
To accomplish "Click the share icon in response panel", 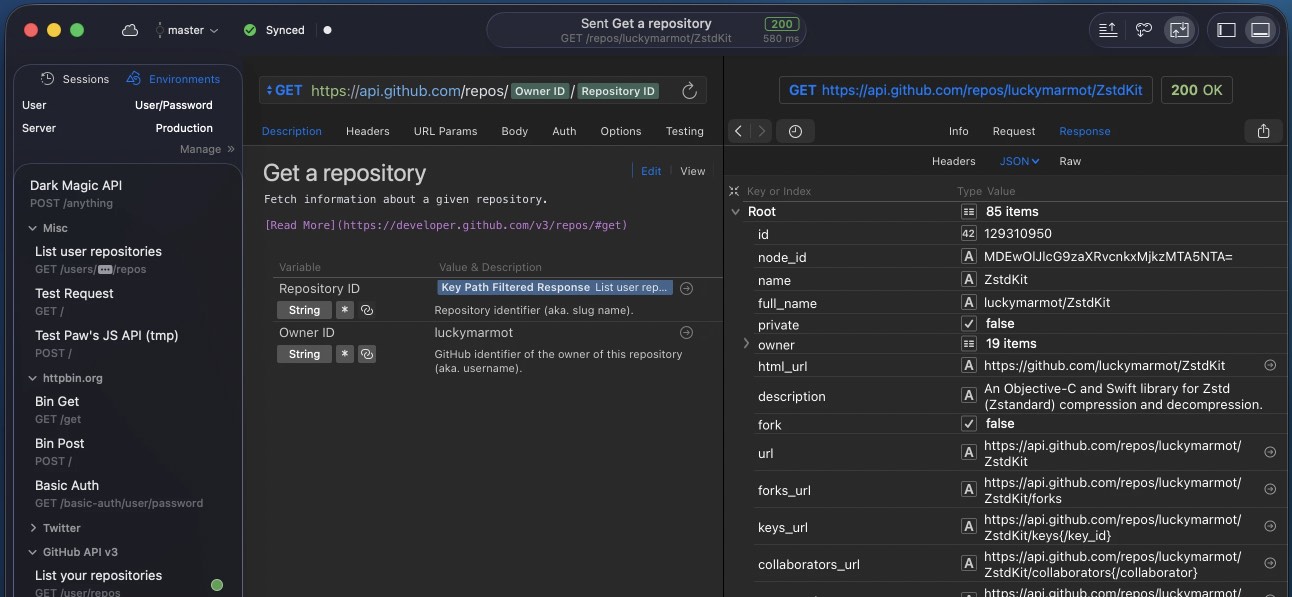I will [1263, 131].
